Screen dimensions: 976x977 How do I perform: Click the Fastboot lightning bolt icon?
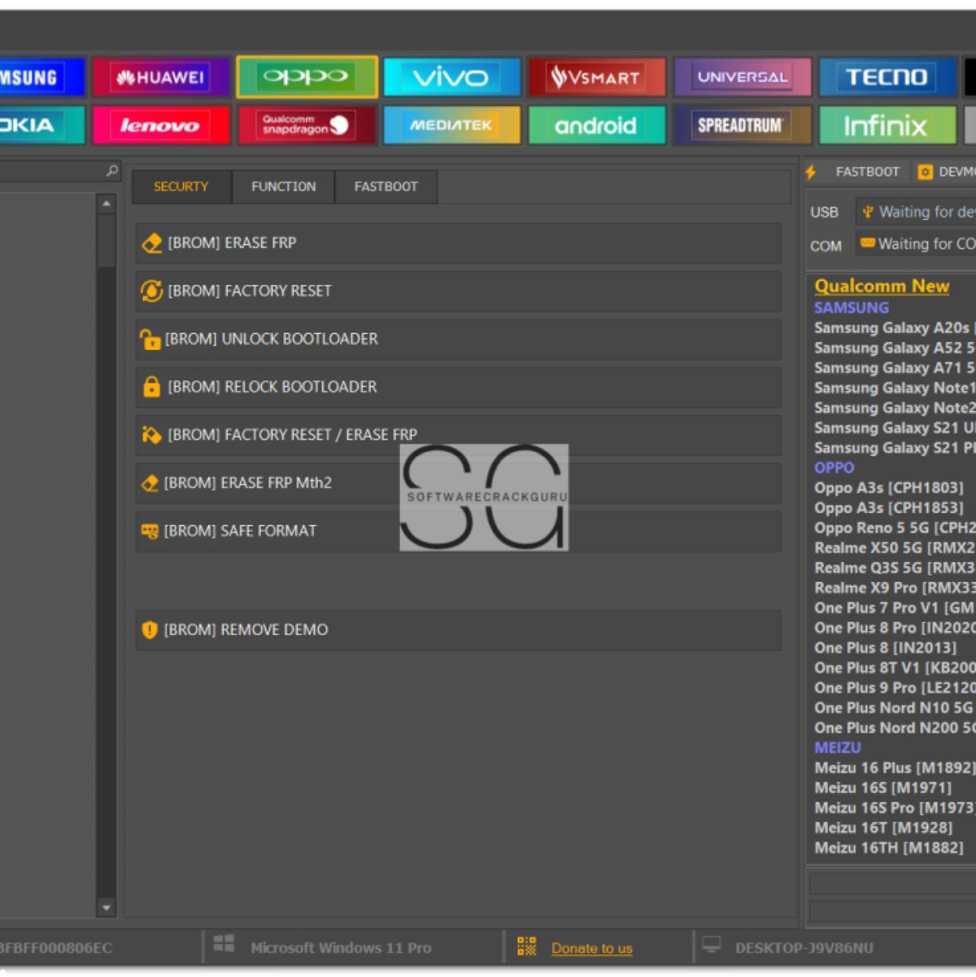point(811,172)
